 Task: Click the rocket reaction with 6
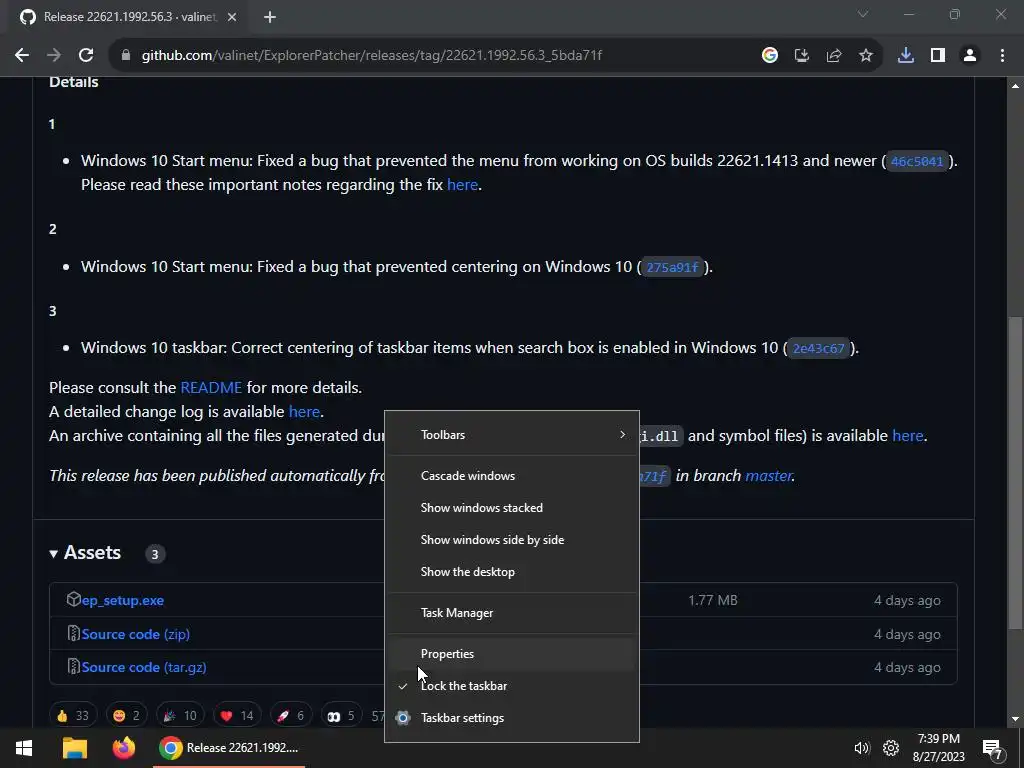point(291,716)
